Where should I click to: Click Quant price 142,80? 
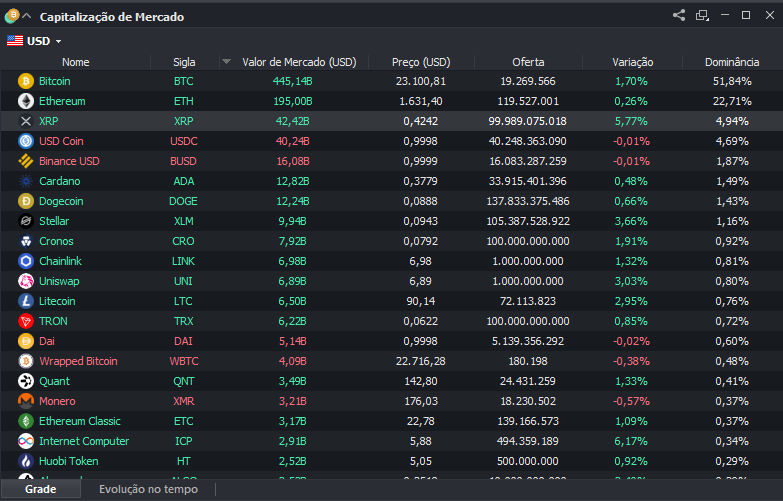coord(420,381)
